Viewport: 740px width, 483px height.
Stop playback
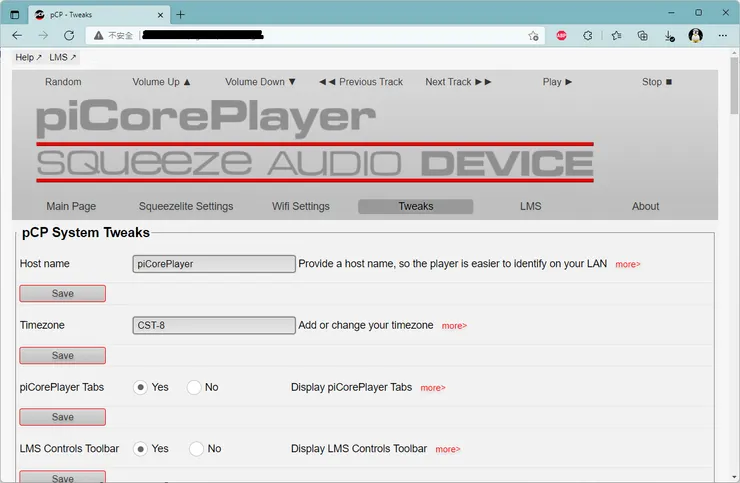656,82
